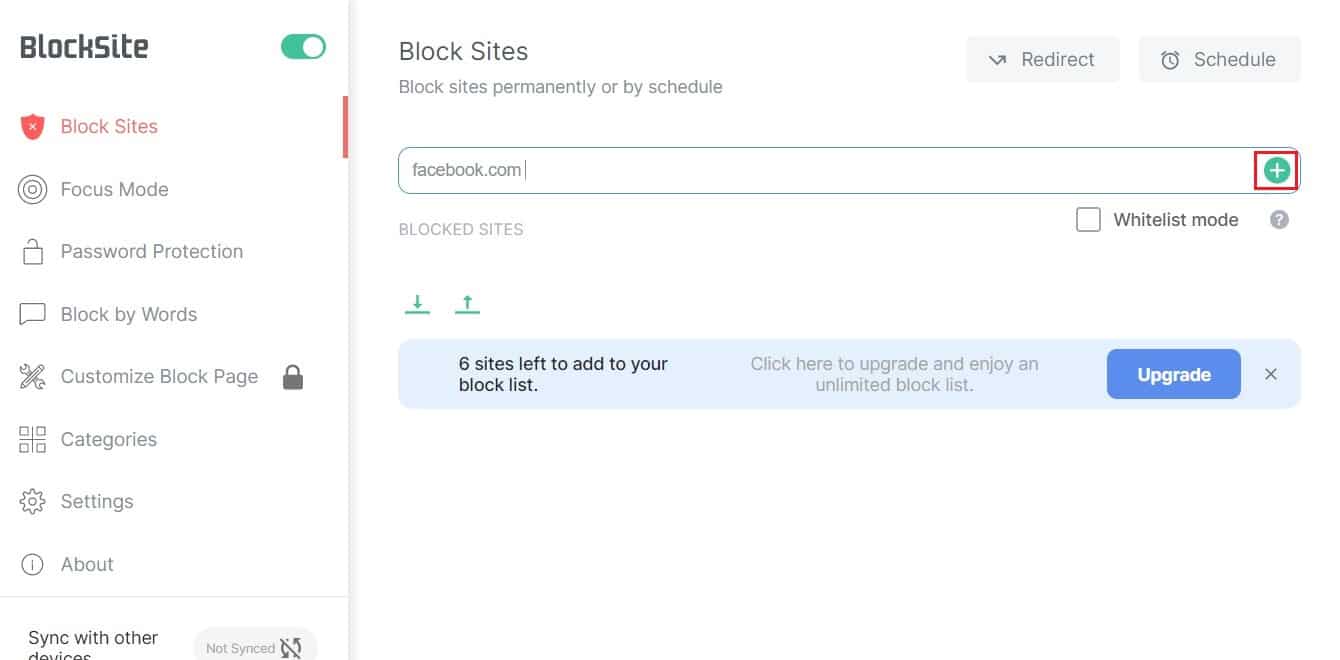Open Block by Words section

(x=129, y=314)
